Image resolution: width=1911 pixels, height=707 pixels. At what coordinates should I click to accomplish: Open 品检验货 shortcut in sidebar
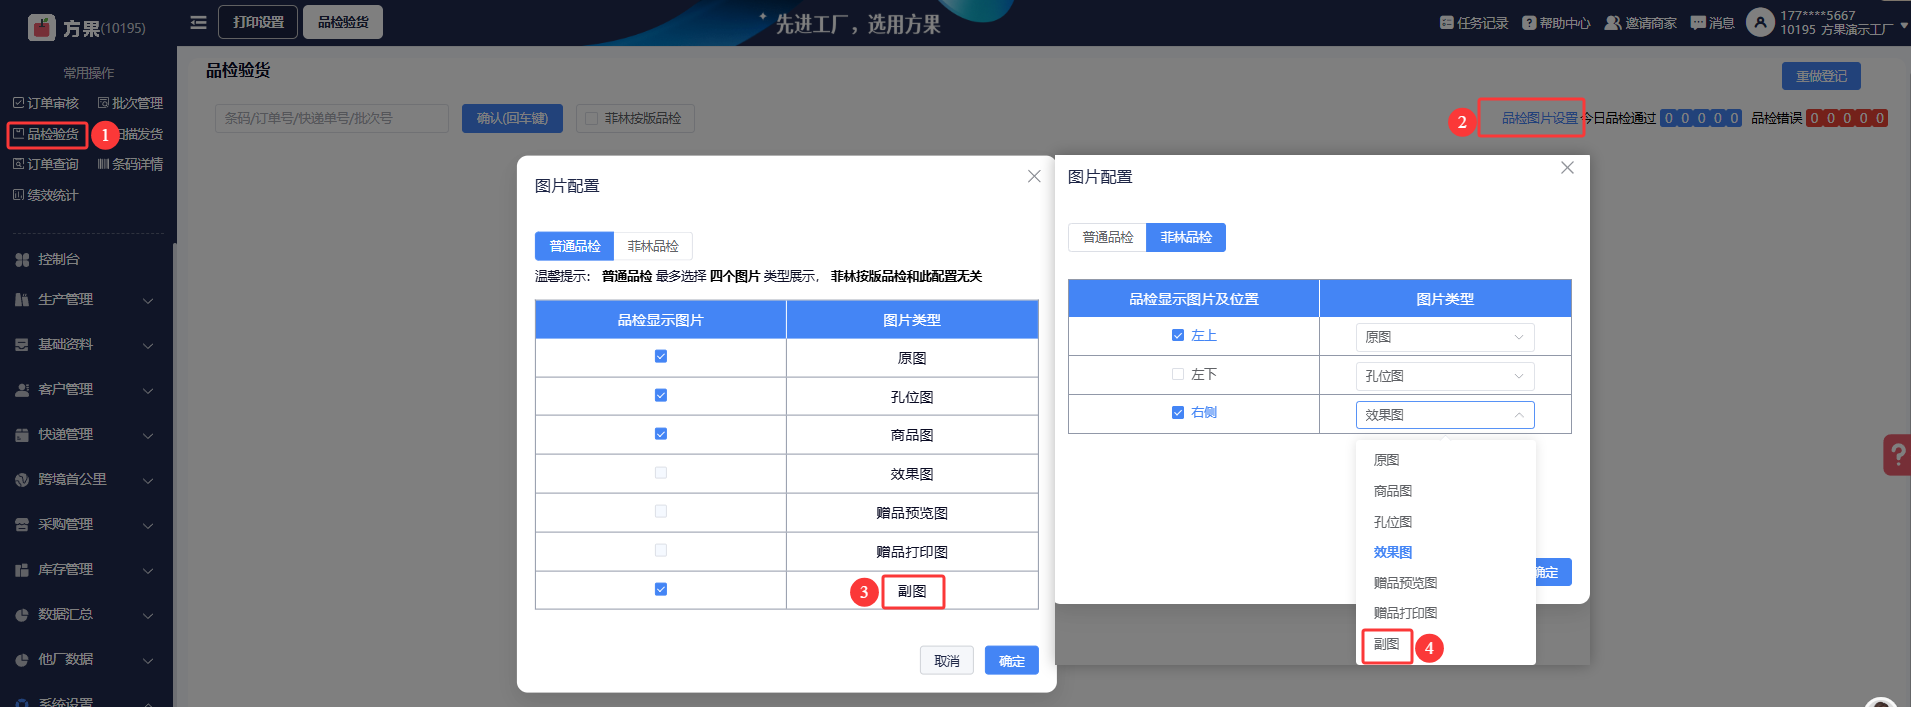coord(46,134)
